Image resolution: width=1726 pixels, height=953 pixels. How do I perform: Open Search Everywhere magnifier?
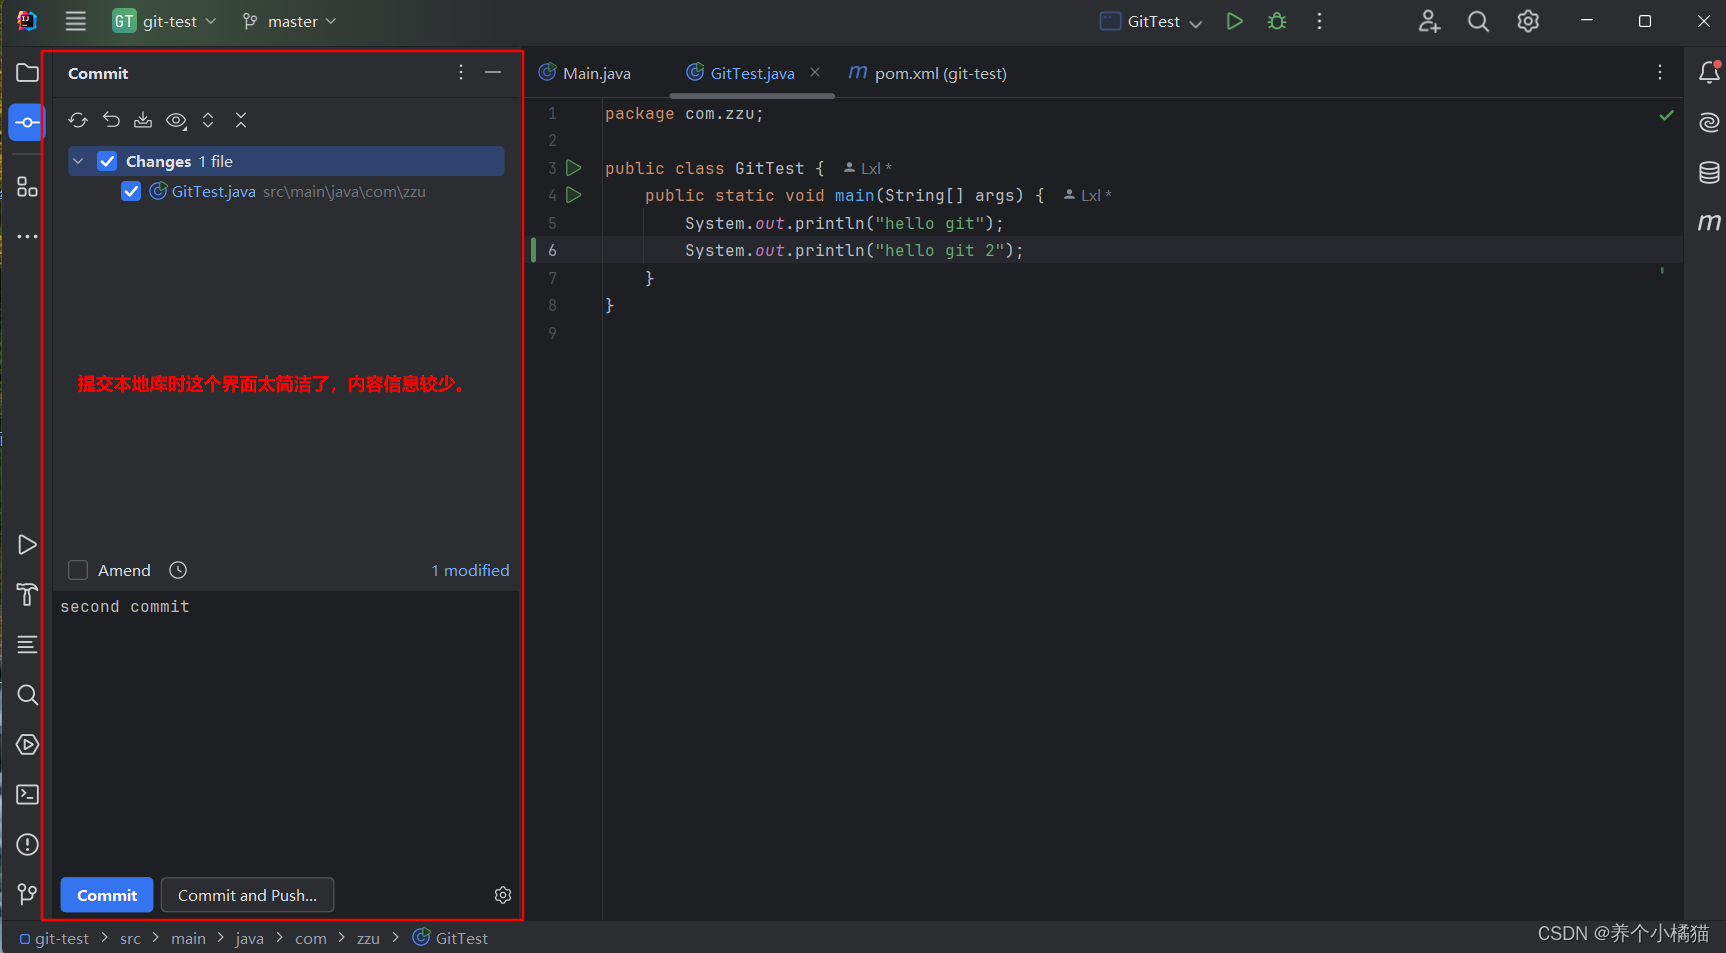coord(1478,21)
